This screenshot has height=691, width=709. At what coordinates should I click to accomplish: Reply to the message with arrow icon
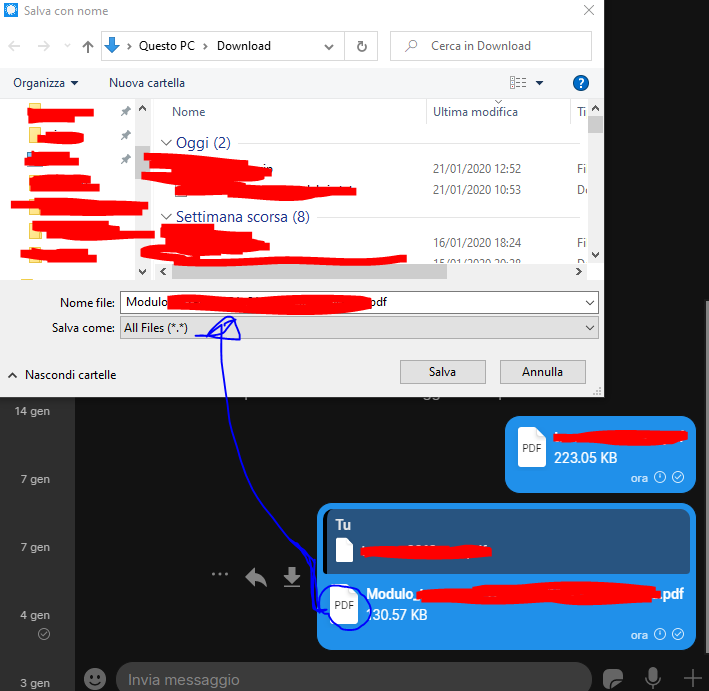pyautogui.click(x=256, y=577)
